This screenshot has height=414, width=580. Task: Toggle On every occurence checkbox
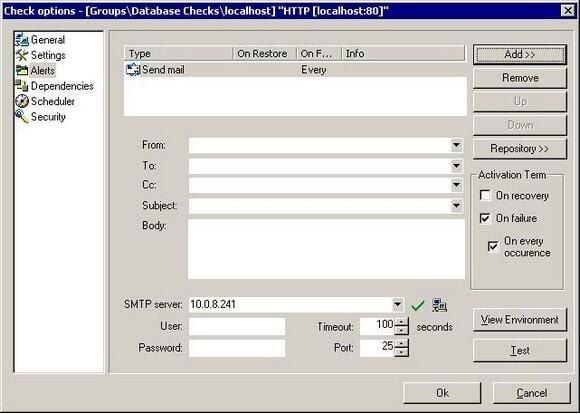pyautogui.click(x=493, y=246)
